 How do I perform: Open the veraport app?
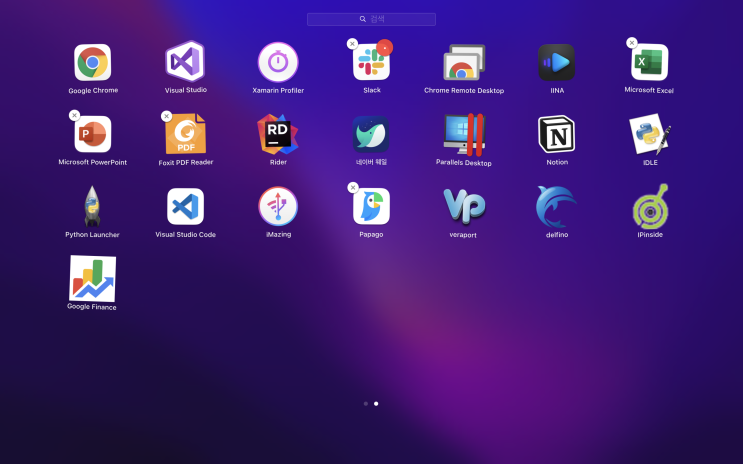(x=464, y=206)
